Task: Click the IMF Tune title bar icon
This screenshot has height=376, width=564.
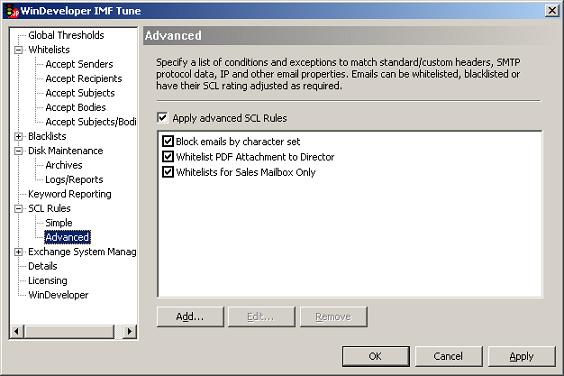Action: click(x=13, y=11)
